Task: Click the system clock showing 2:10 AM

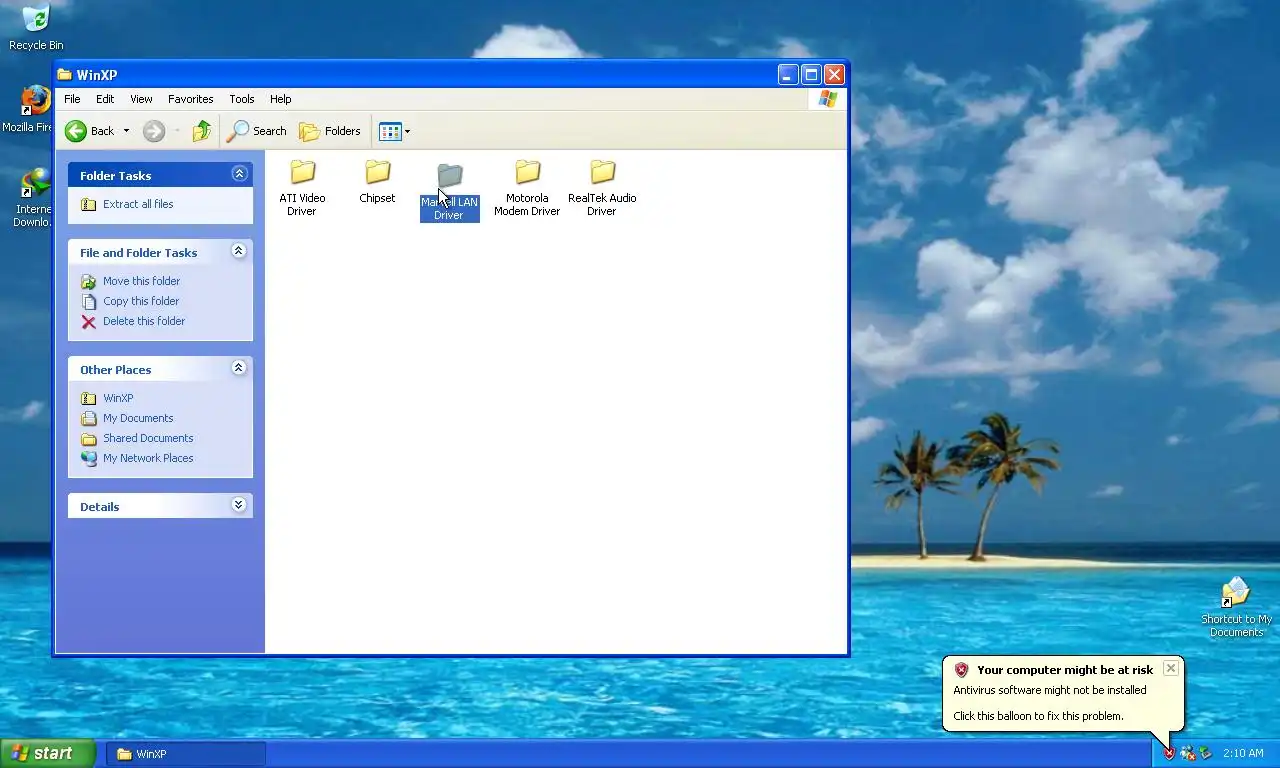Action: coord(1243,754)
